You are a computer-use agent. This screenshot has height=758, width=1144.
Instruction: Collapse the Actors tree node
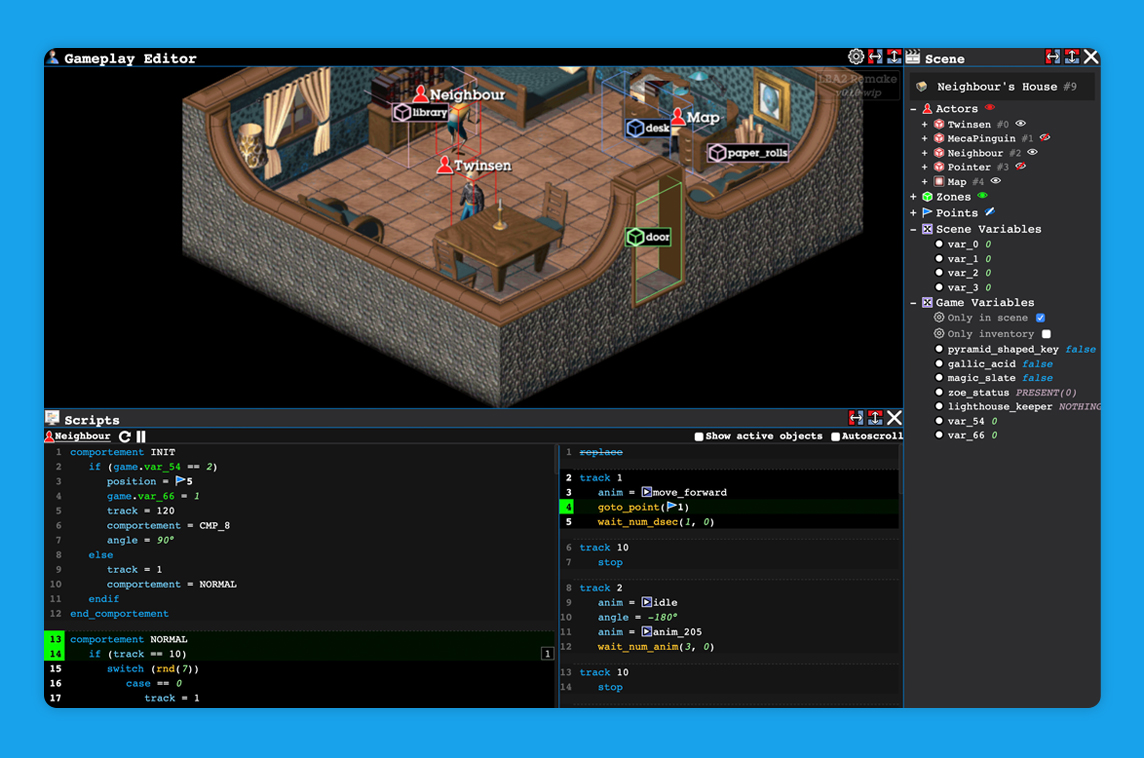913,109
